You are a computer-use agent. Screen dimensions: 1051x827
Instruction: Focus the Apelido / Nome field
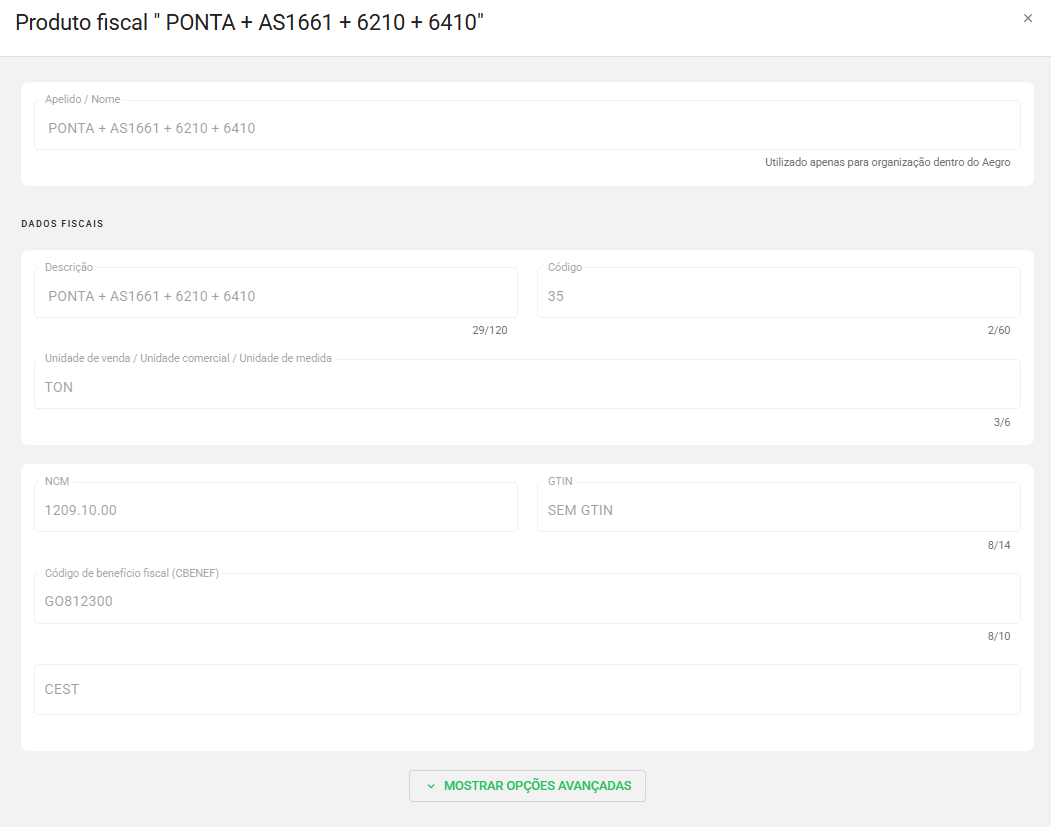527,128
